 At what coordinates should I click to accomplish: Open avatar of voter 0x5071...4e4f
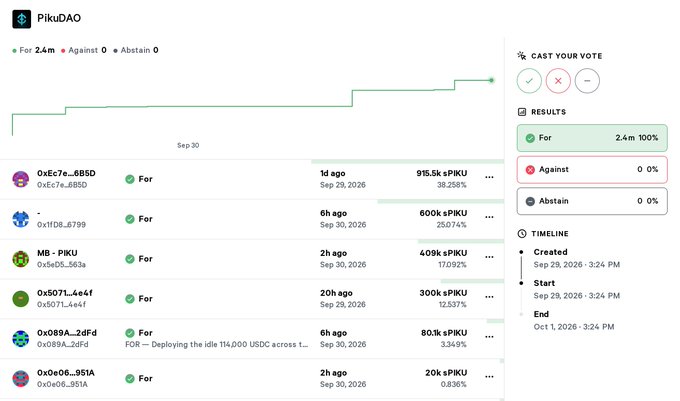pyautogui.click(x=21, y=299)
